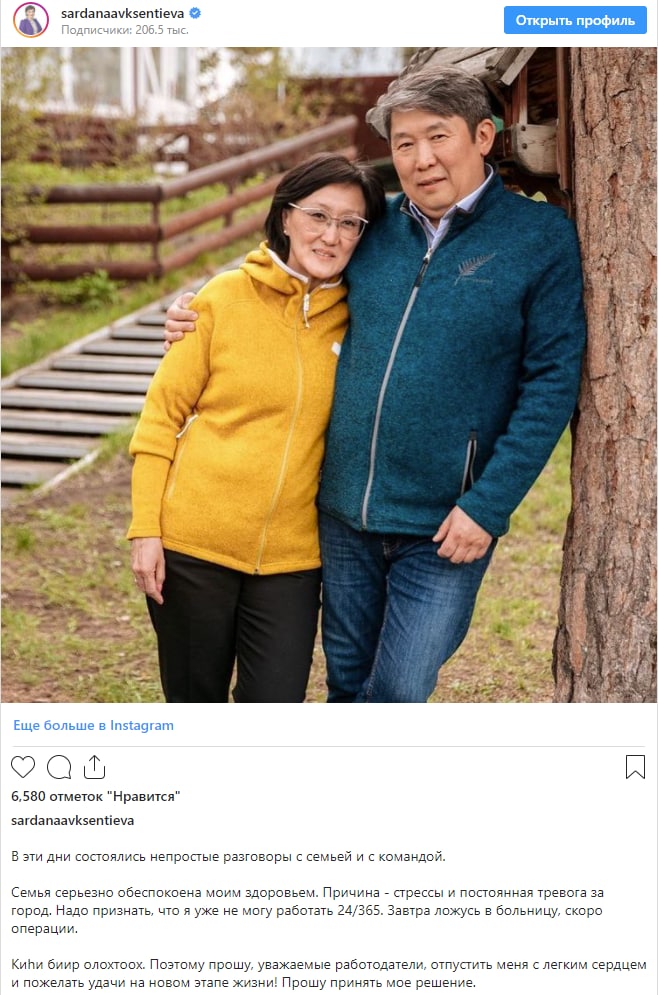Like the post with the heart icon

click(x=23, y=767)
